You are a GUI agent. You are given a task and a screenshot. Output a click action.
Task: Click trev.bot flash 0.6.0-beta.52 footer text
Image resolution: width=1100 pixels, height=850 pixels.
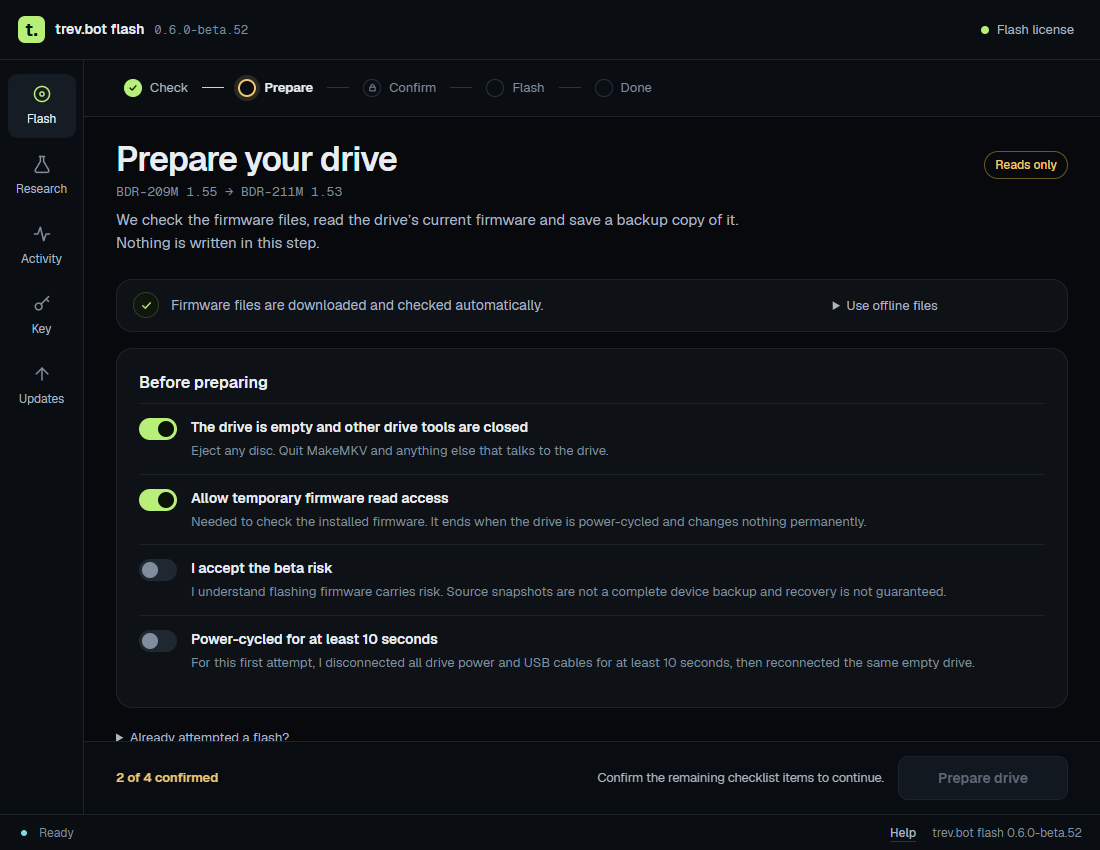click(1006, 832)
